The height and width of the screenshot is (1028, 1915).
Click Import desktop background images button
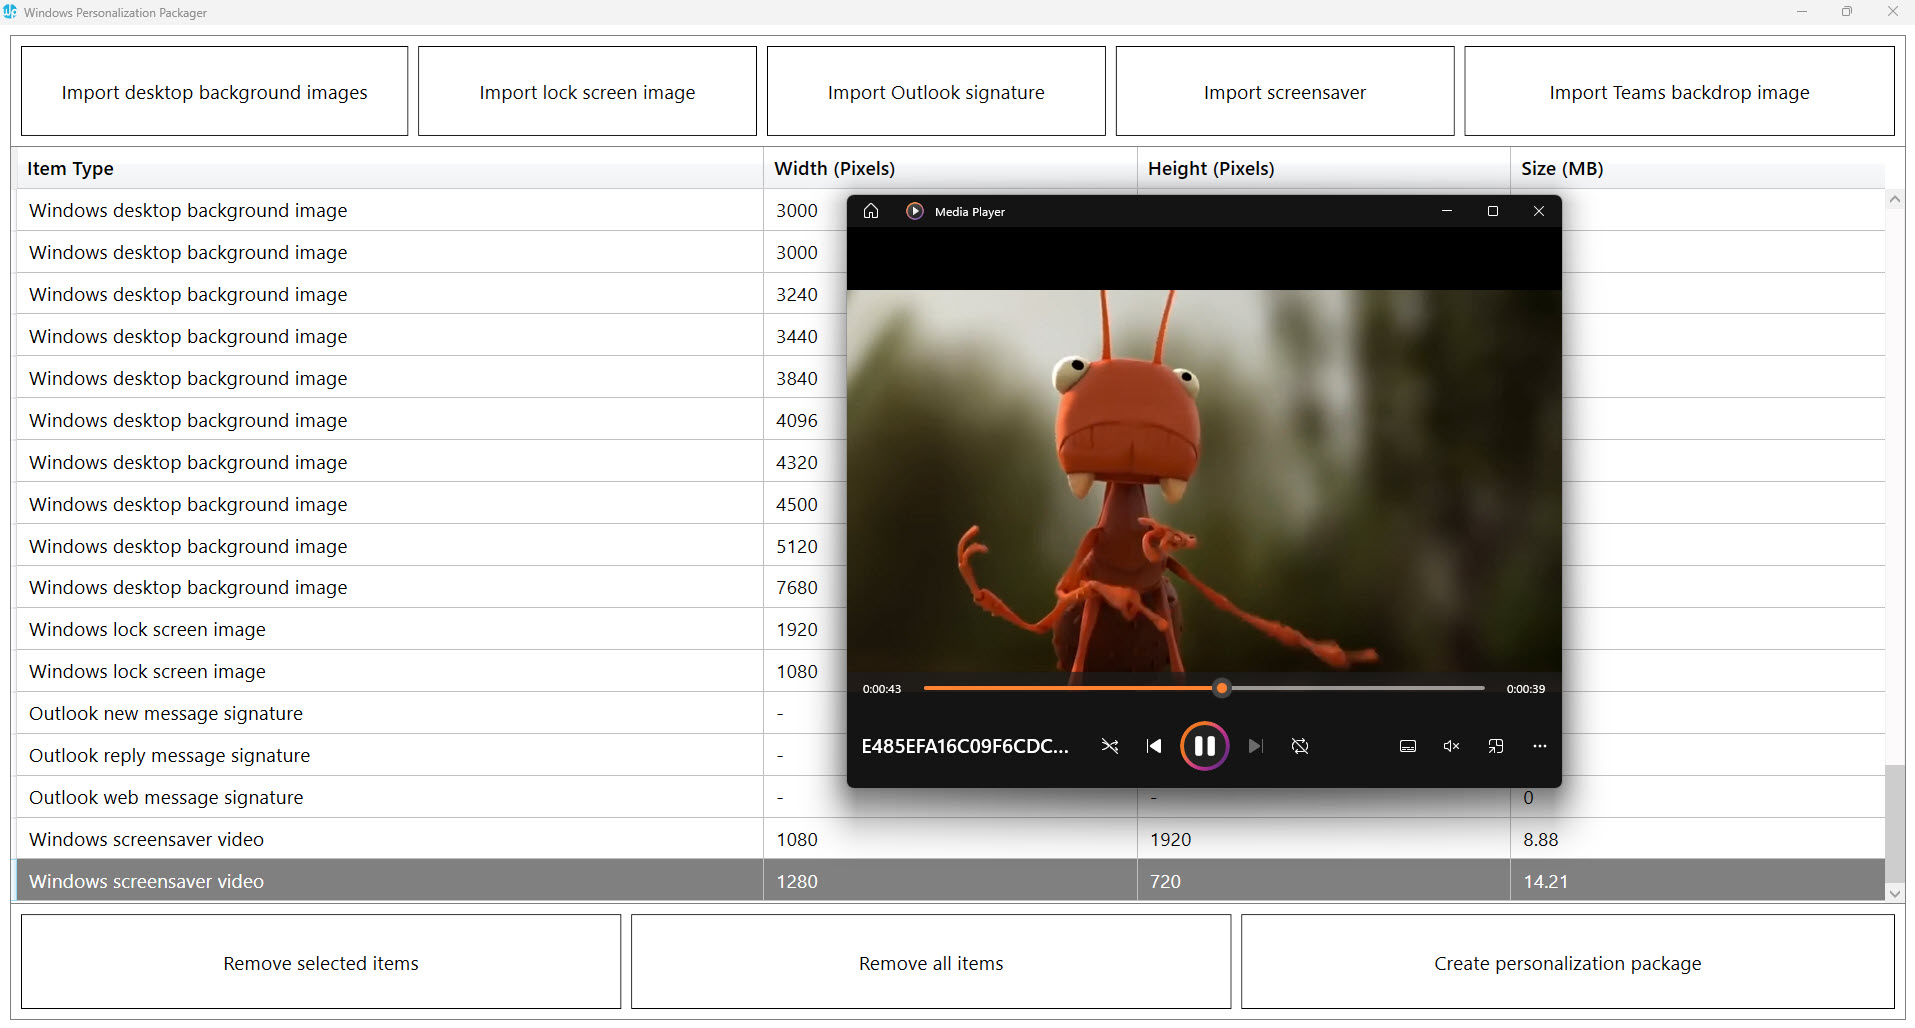click(214, 91)
